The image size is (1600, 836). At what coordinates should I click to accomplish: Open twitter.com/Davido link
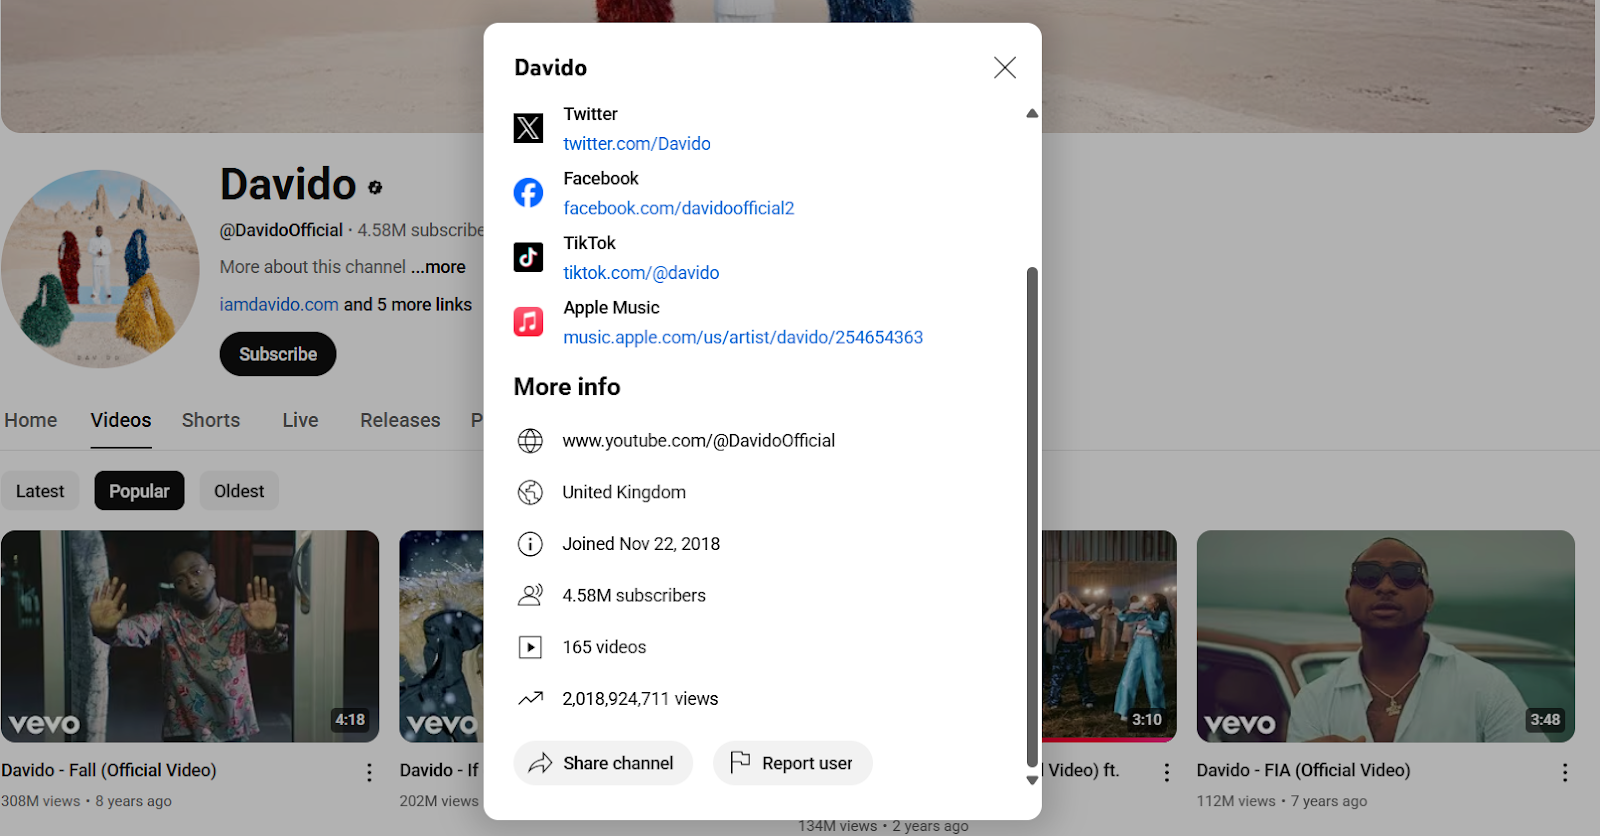tap(637, 144)
